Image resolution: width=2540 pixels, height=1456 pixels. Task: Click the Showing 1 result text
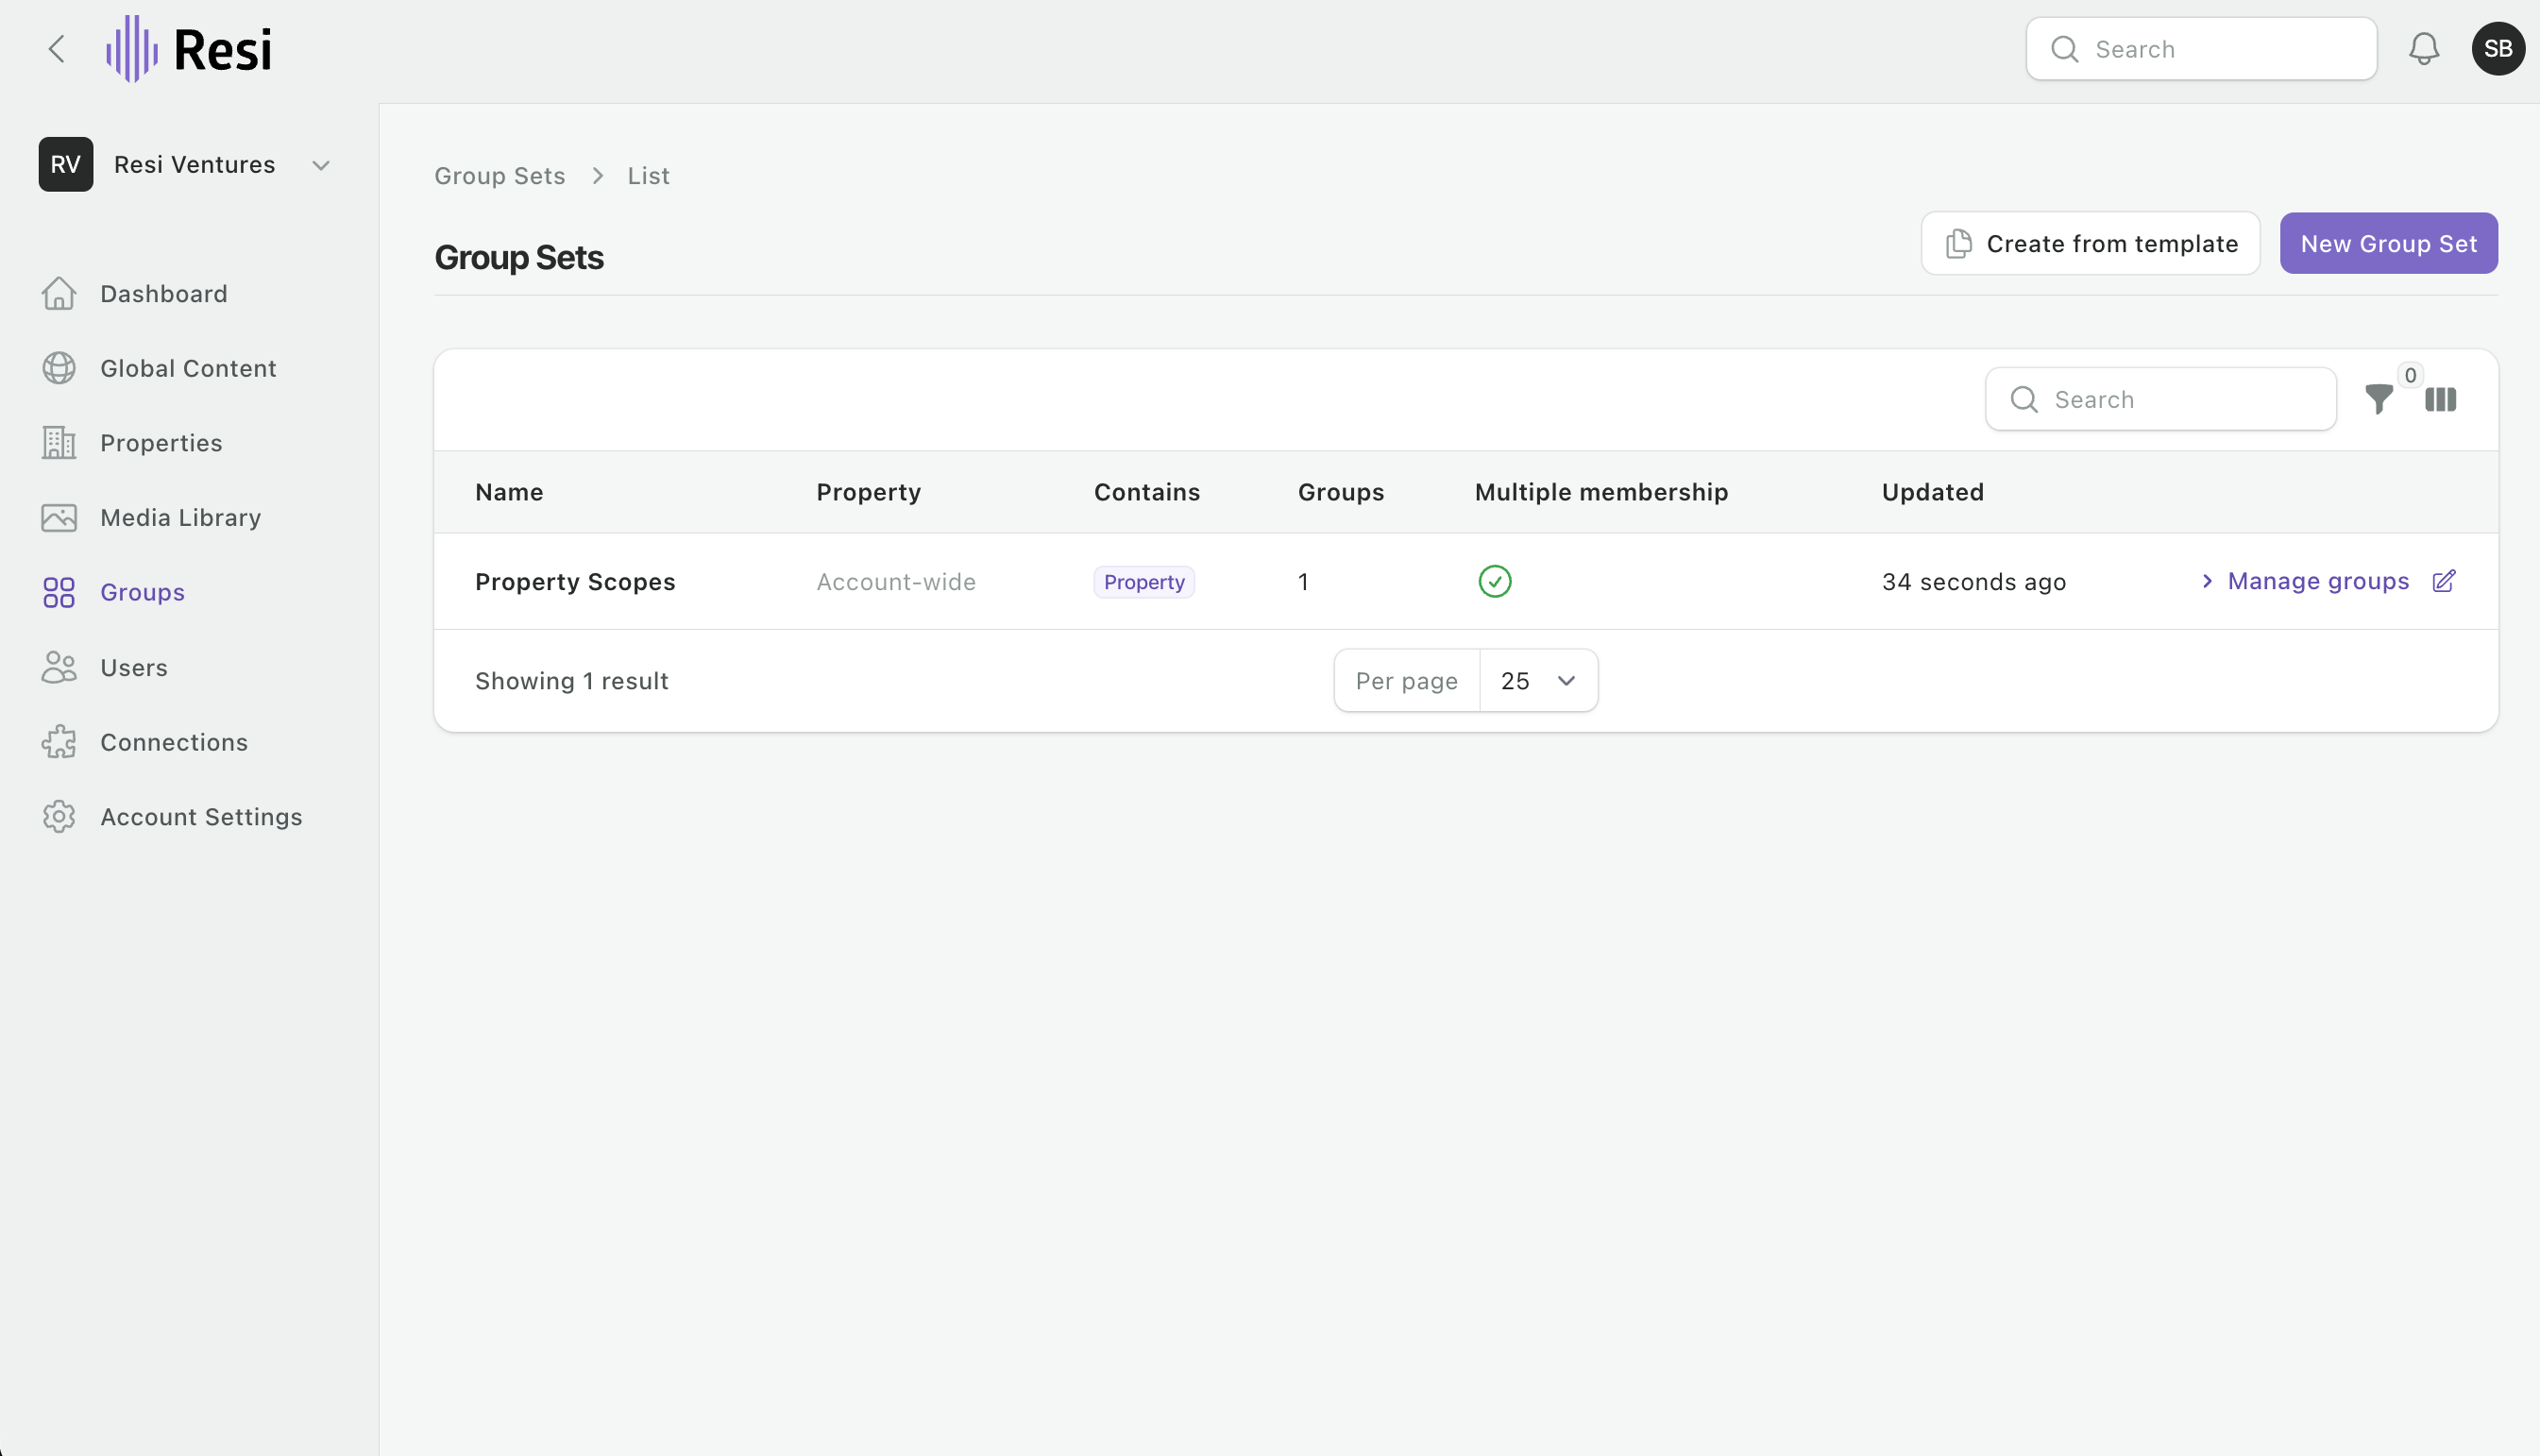[x=571, y=681]
